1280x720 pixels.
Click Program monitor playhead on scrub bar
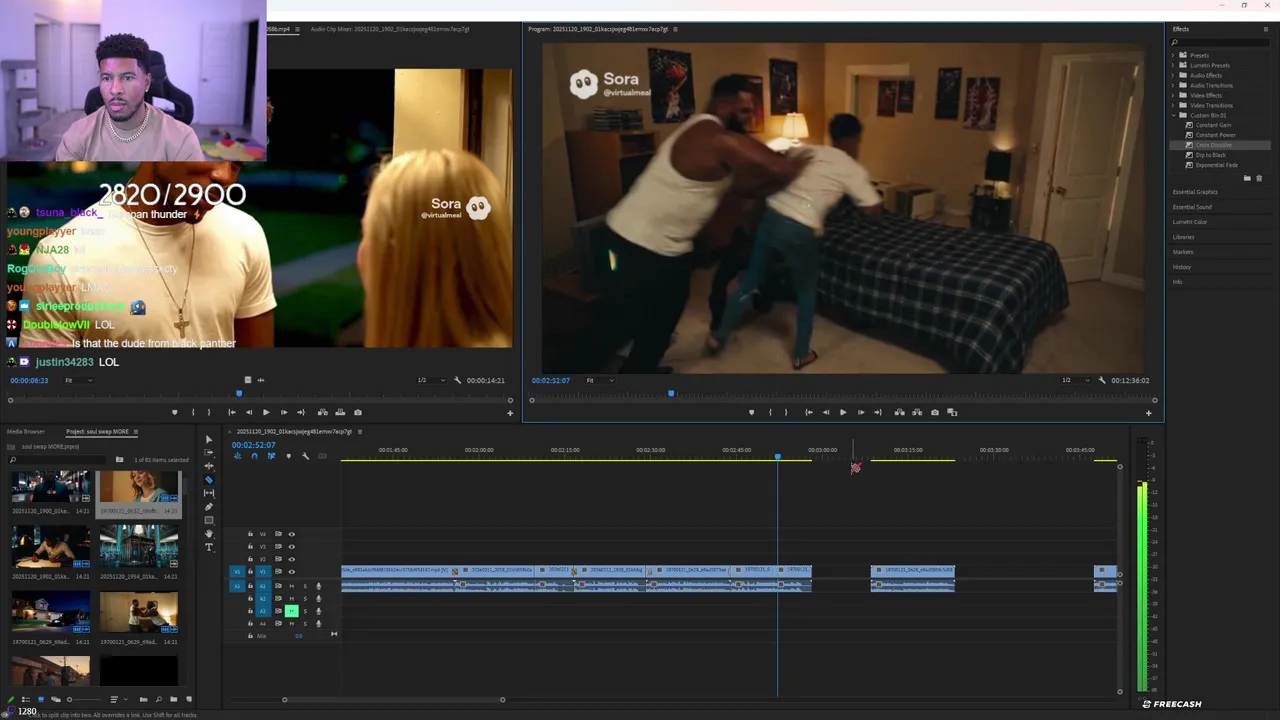[671, 394]
